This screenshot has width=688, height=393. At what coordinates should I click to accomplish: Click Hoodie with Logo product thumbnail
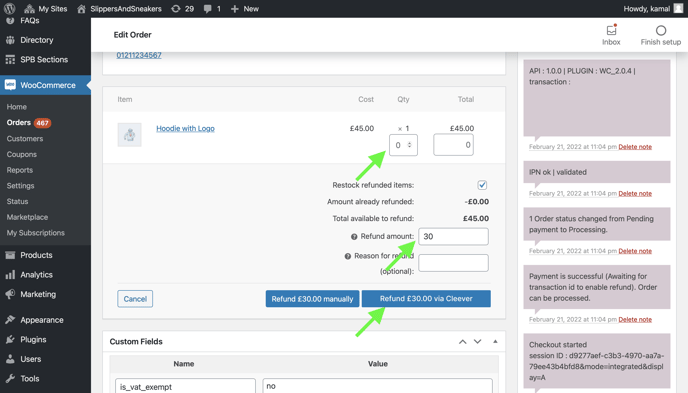(x=129, y=135)
